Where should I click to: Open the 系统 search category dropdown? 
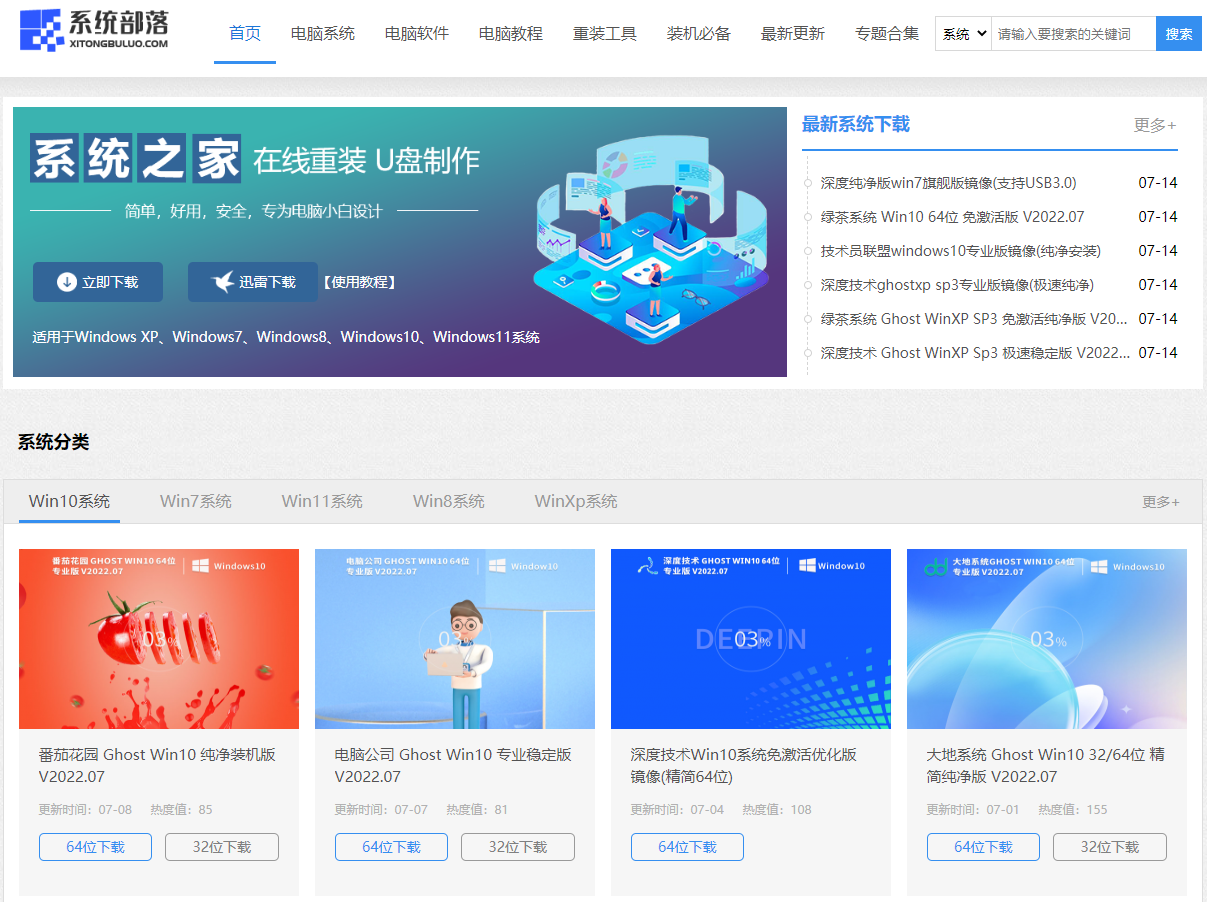(961, 33)
